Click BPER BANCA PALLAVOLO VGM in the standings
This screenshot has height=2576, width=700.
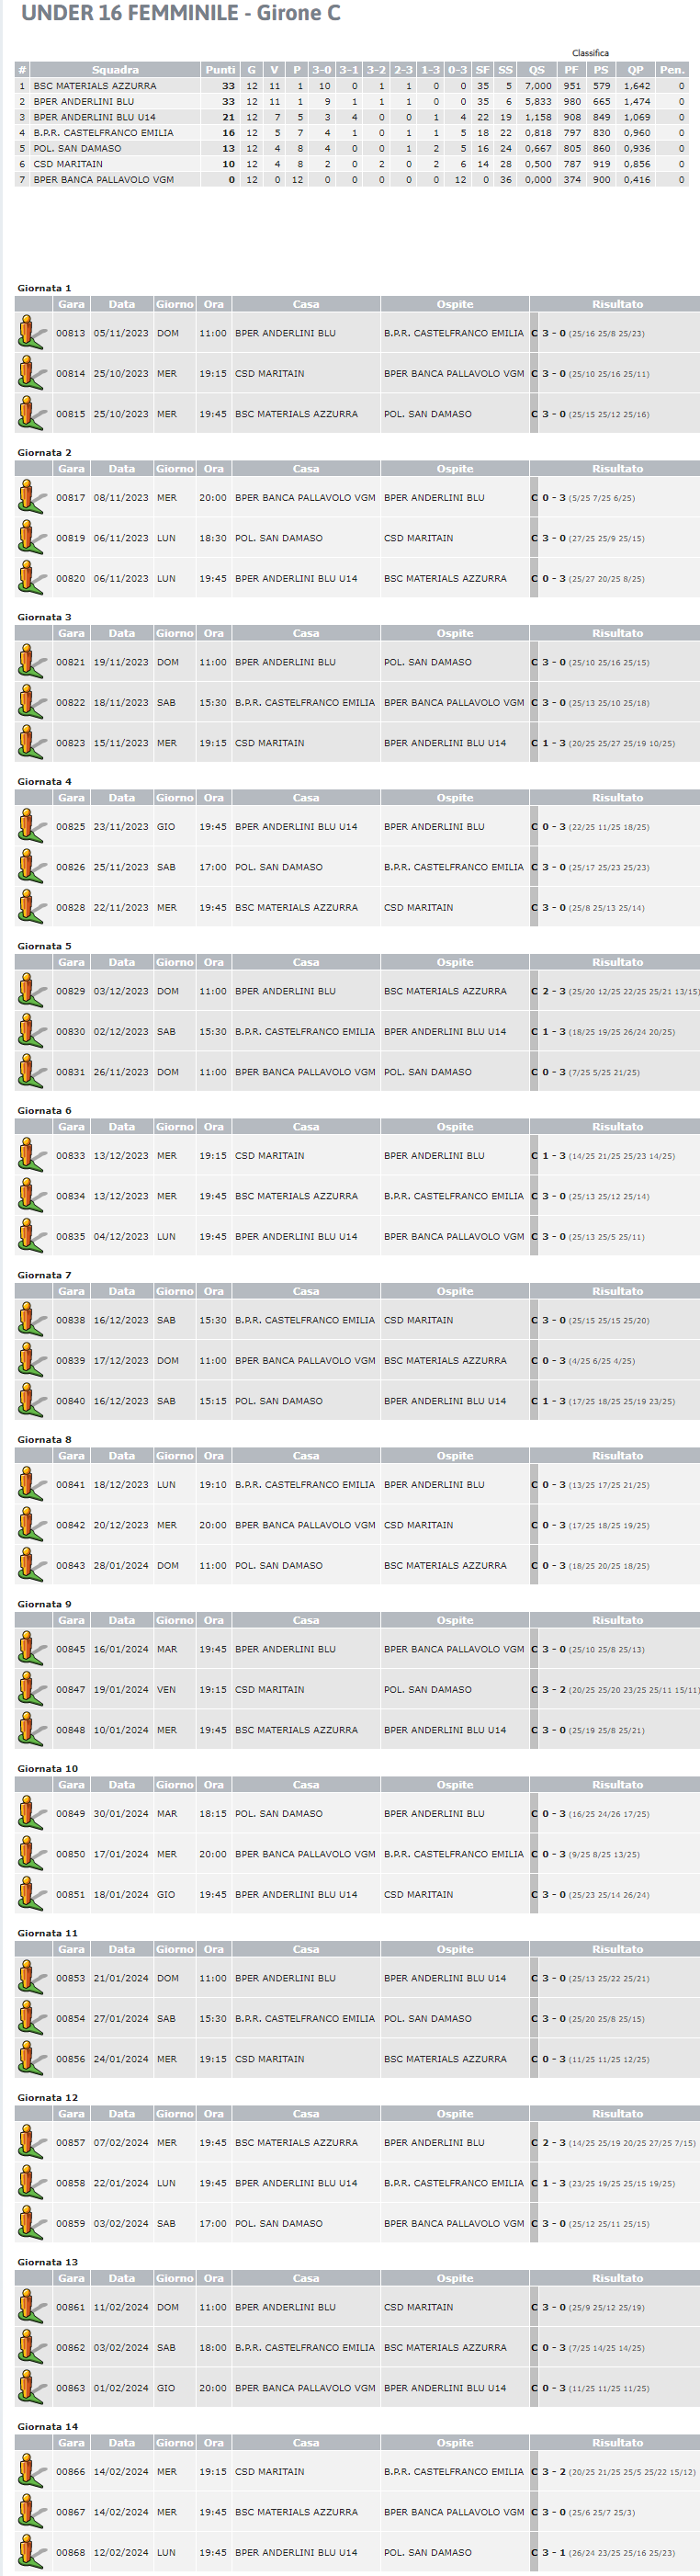pyautogui.click(x=103, y=180)
